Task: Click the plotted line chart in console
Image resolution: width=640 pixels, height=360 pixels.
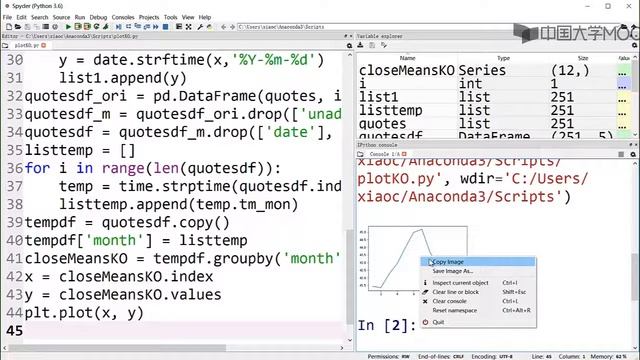Action: click(413, 260)
